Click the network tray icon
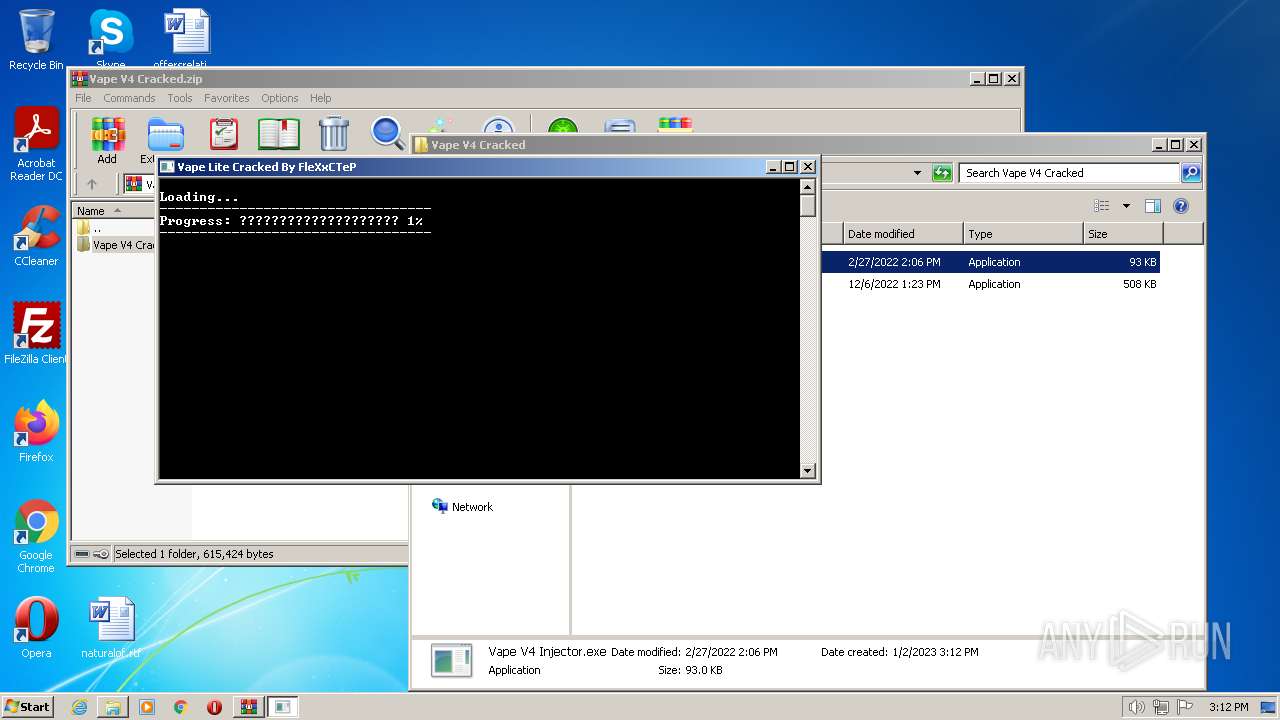Image resolution: width=1280 pixels, height=720 pixels. [x=1161, y=707]
